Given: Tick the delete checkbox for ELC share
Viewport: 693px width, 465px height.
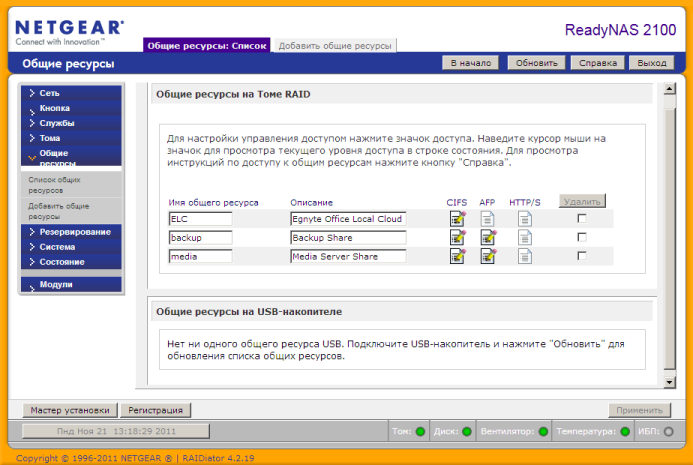Looking at the screenshot, I should 582,218.
